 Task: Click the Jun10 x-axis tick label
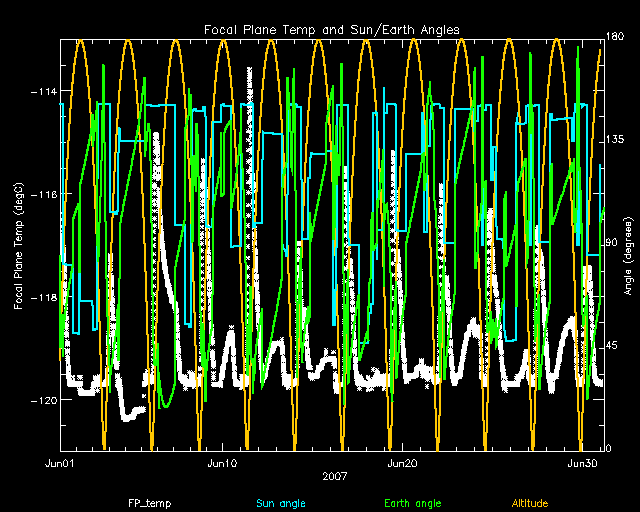222,464
